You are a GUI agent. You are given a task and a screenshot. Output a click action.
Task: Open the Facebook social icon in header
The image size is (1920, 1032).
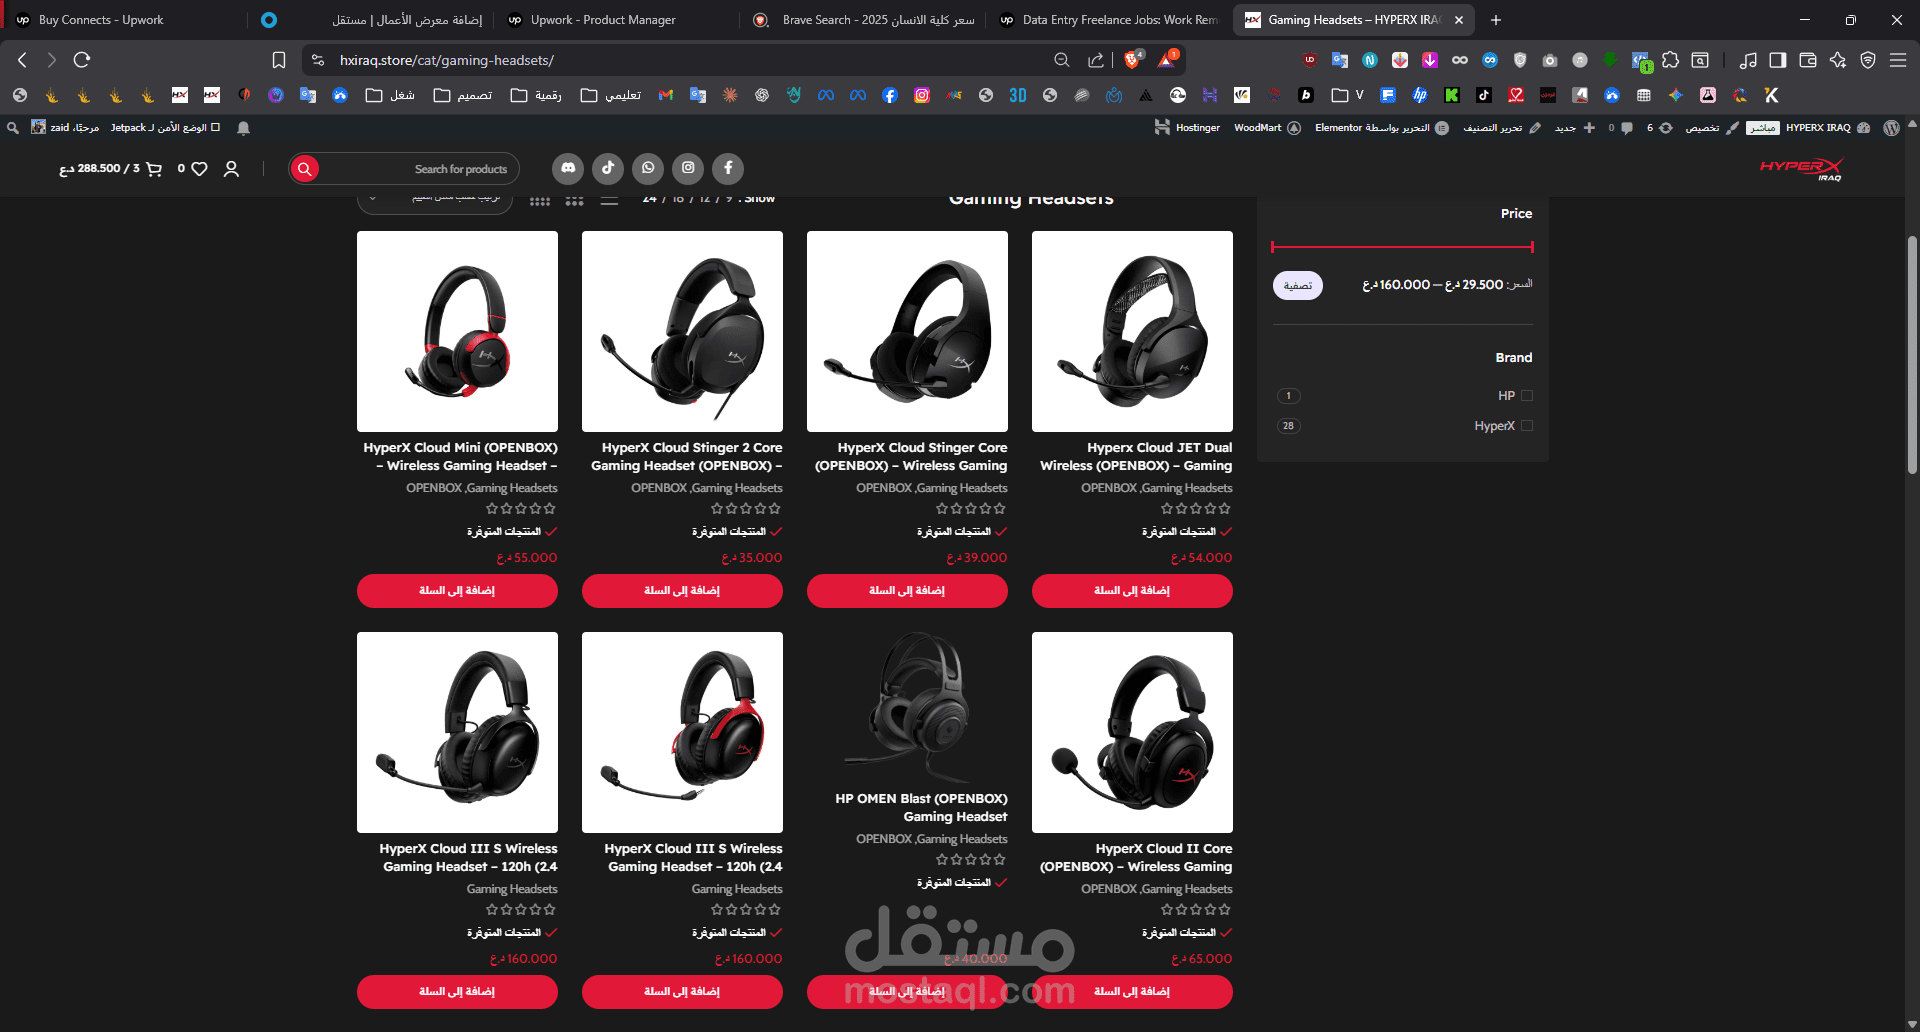tap(728, 168)
